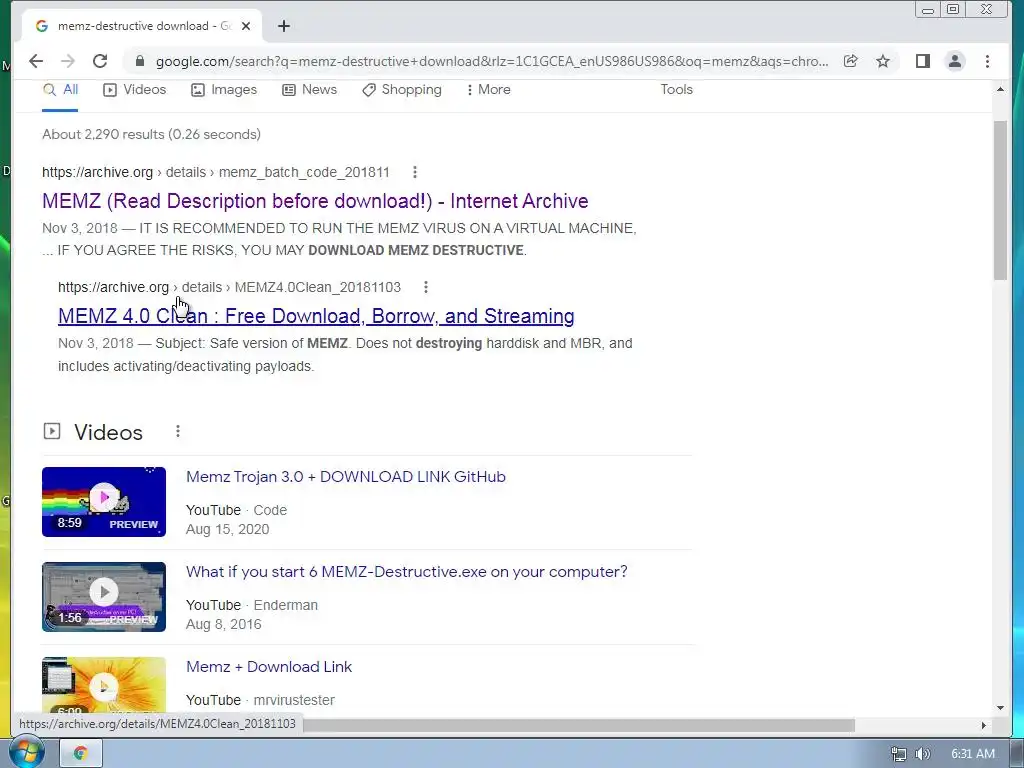Click network icon in system tray
Screen dimensions: 1024x768
coord(899,754)
